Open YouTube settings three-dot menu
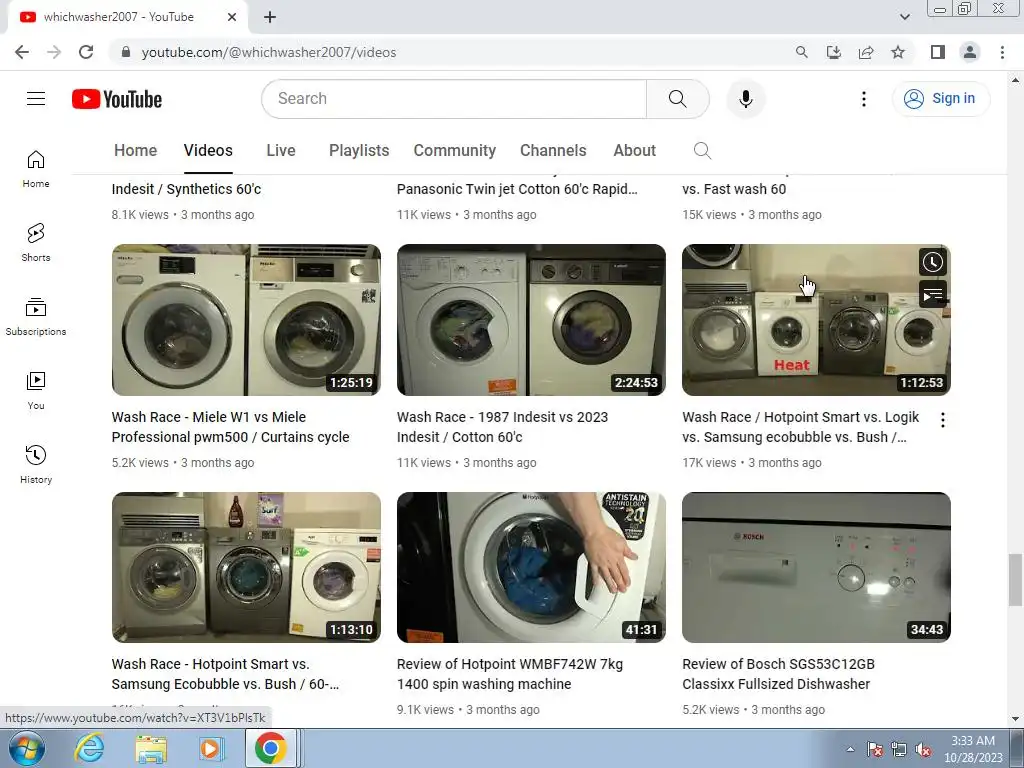The image size is (1024, 768). pyautogui.click(x=863, y=99)
